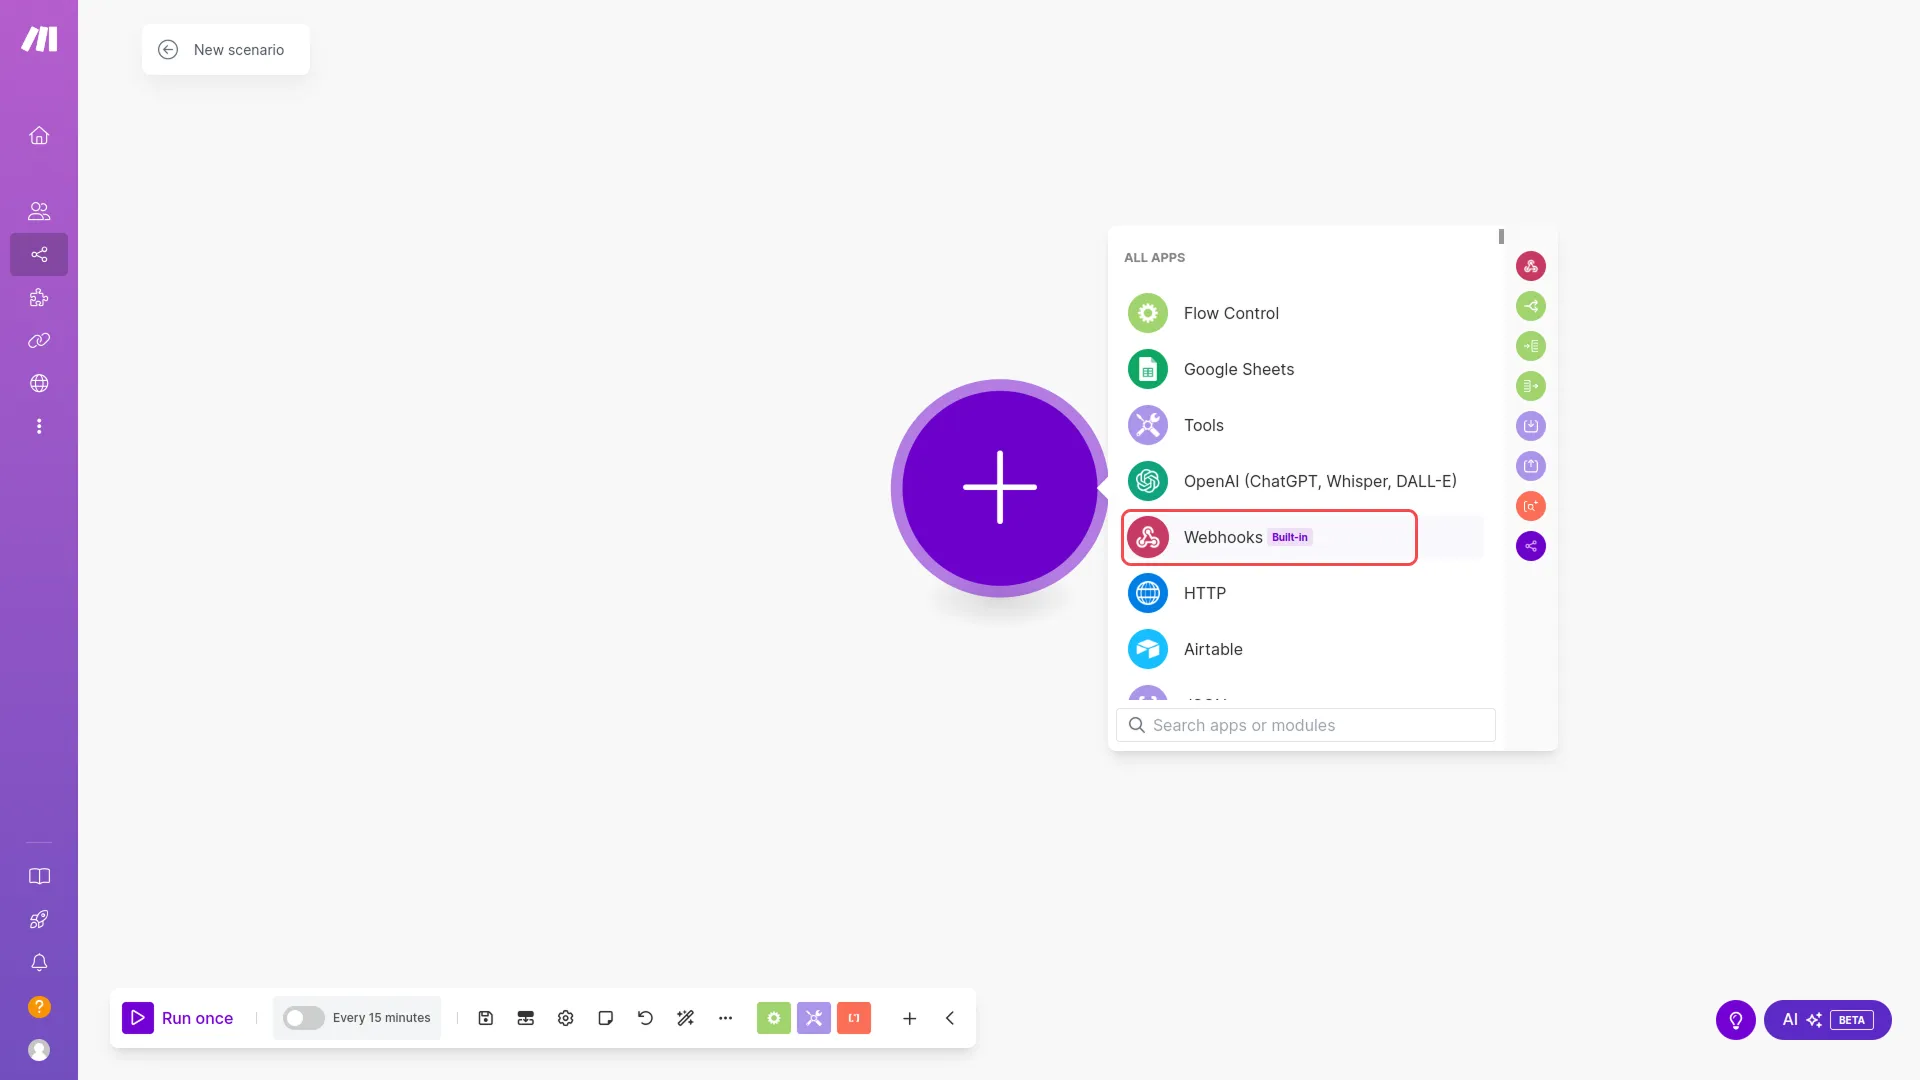Add a note using the notes icon
1920x1080 pixels.
[x=605, y=1018]
